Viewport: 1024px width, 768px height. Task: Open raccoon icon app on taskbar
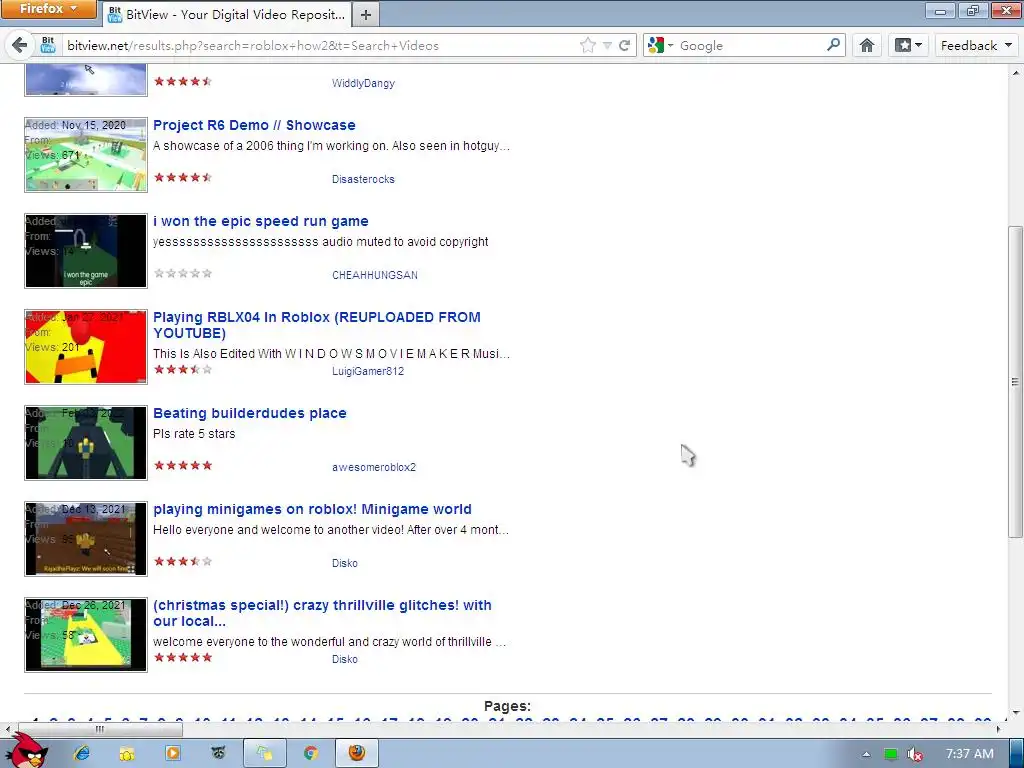pos(218,753)
